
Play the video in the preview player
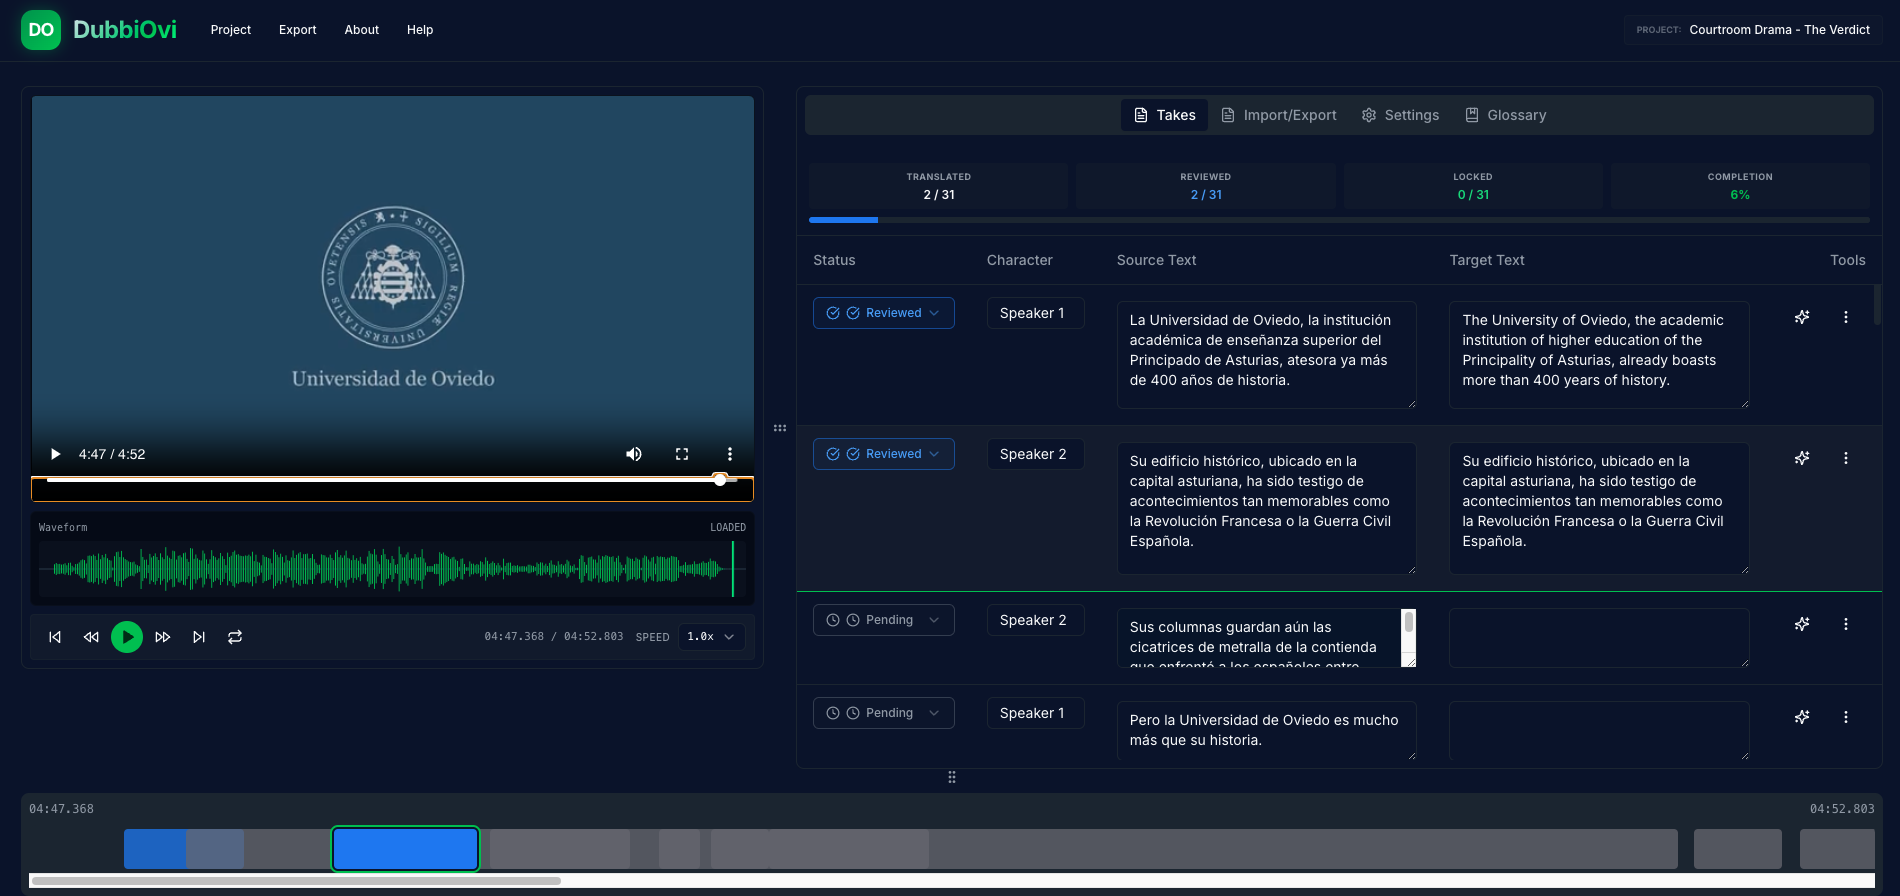56,454
